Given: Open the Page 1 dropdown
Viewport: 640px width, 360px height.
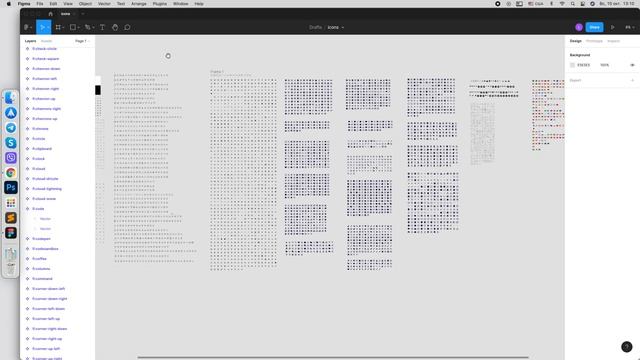Looking at the screenshot, I should coord(82,41).
